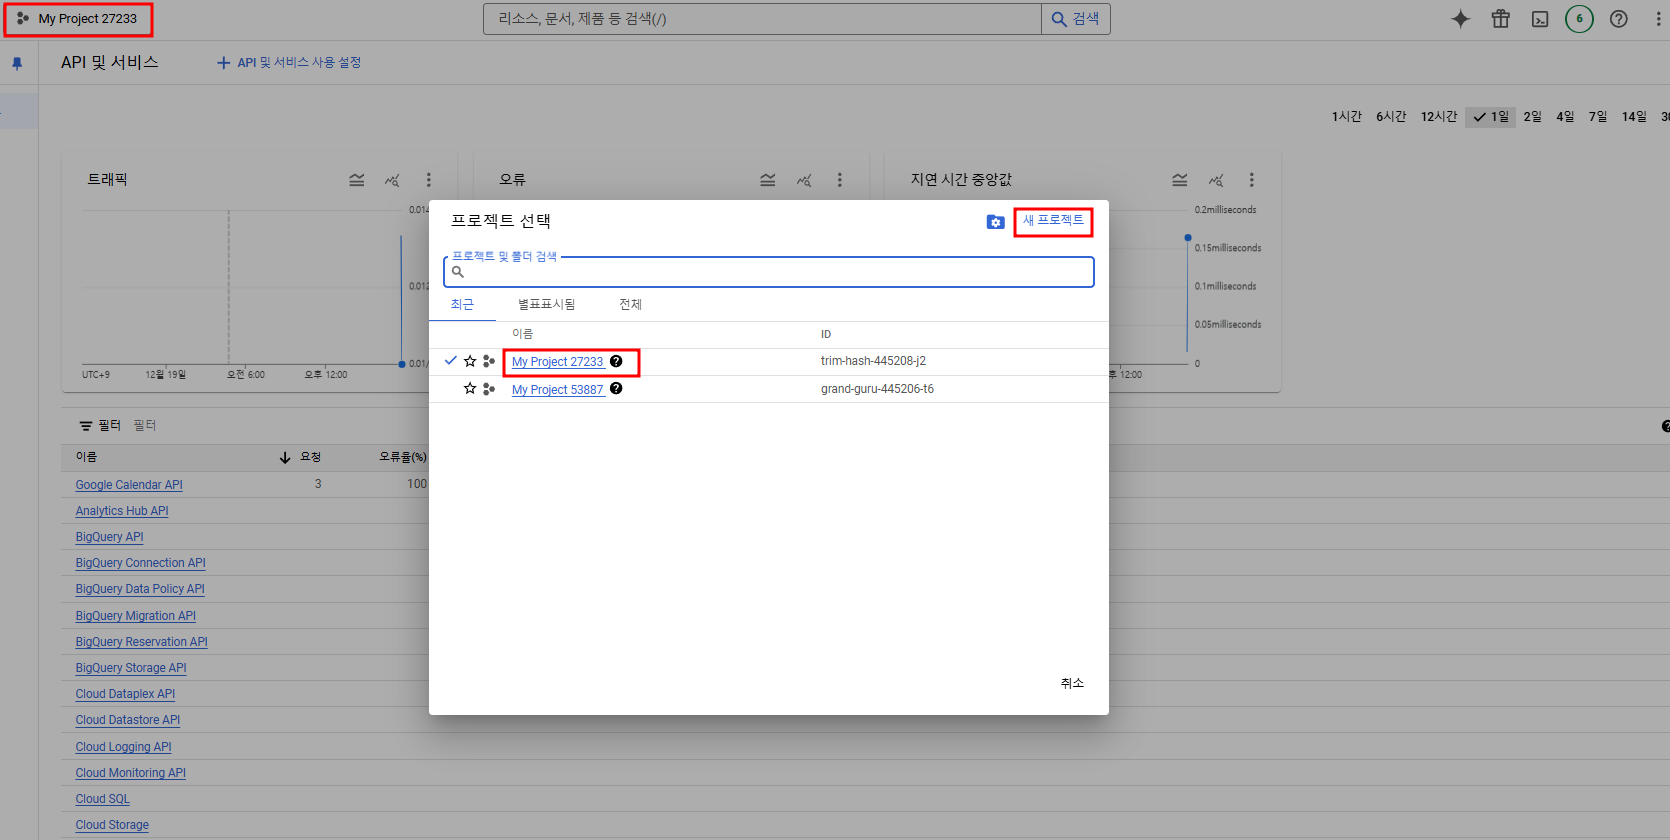Open more options on 오류 chart
This screenshot has height=840, width=1670.
point(840,180)
